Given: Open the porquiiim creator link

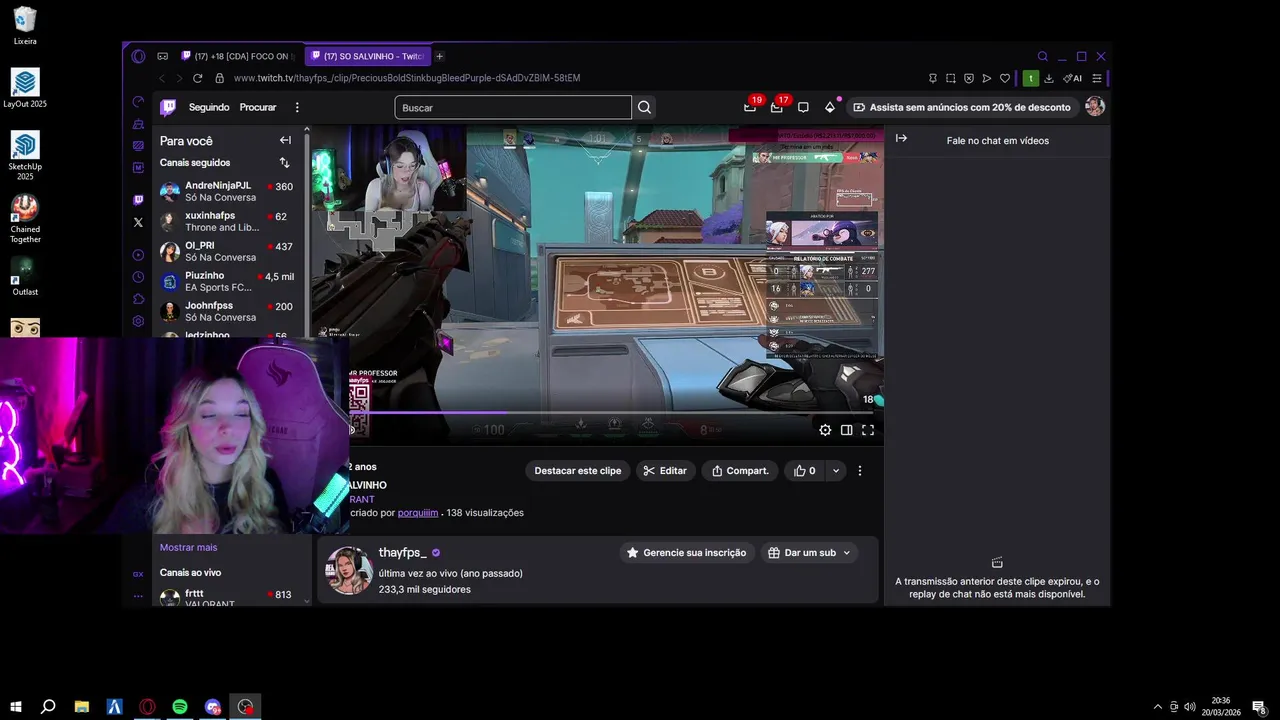Looking at the screenshot, I should coord(418,512).
